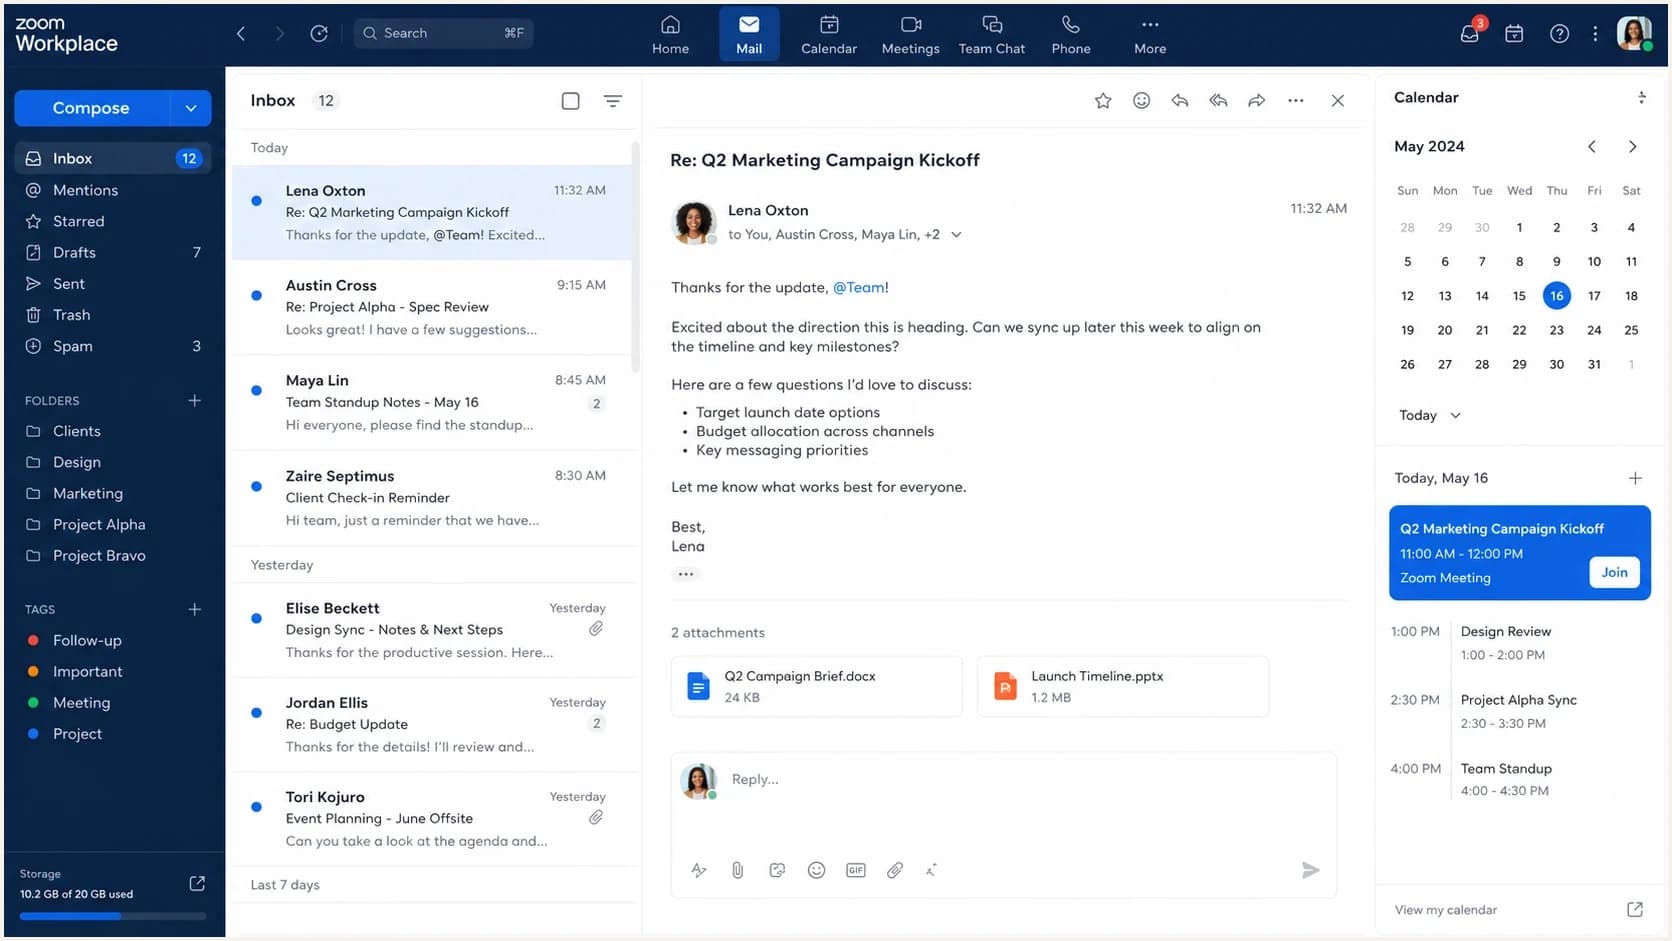Refresh using the reload icon
The height and width of the screenshot is (941, 1672).
pyautogui.click(x=319, y=33)
